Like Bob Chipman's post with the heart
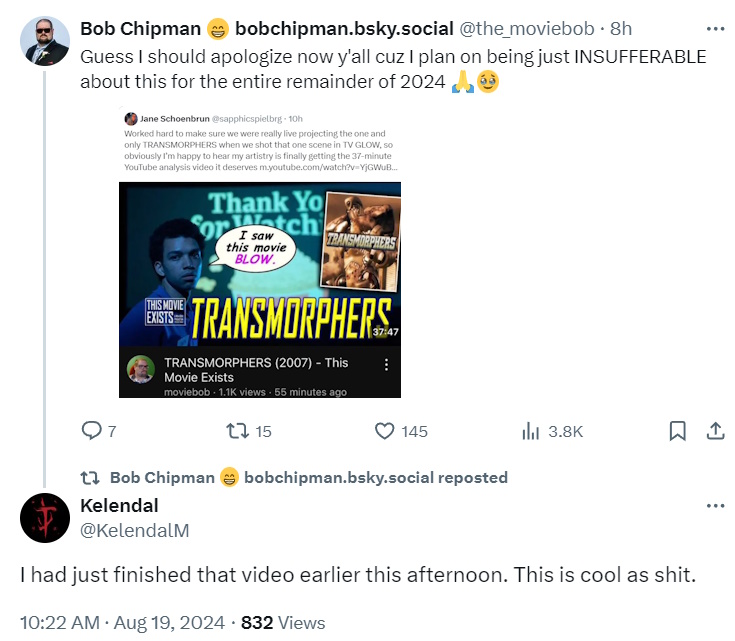The height and width of the screenshot is (641, 735). tap(384, 431)
